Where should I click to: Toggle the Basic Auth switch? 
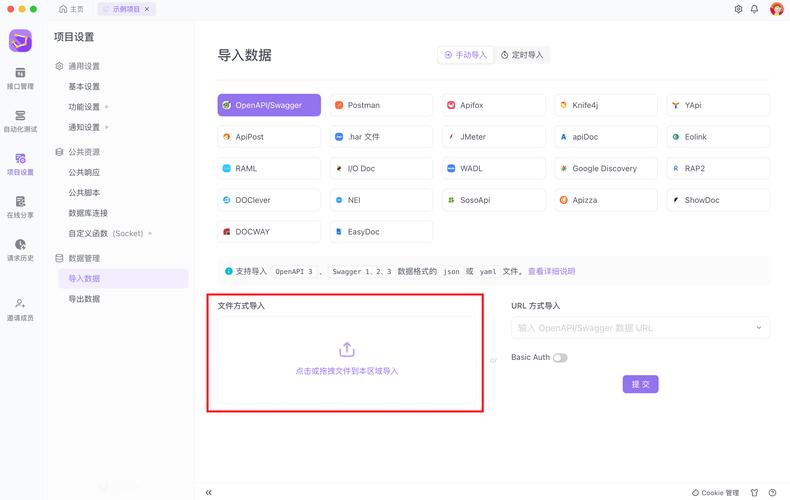(x=560, y=357)
